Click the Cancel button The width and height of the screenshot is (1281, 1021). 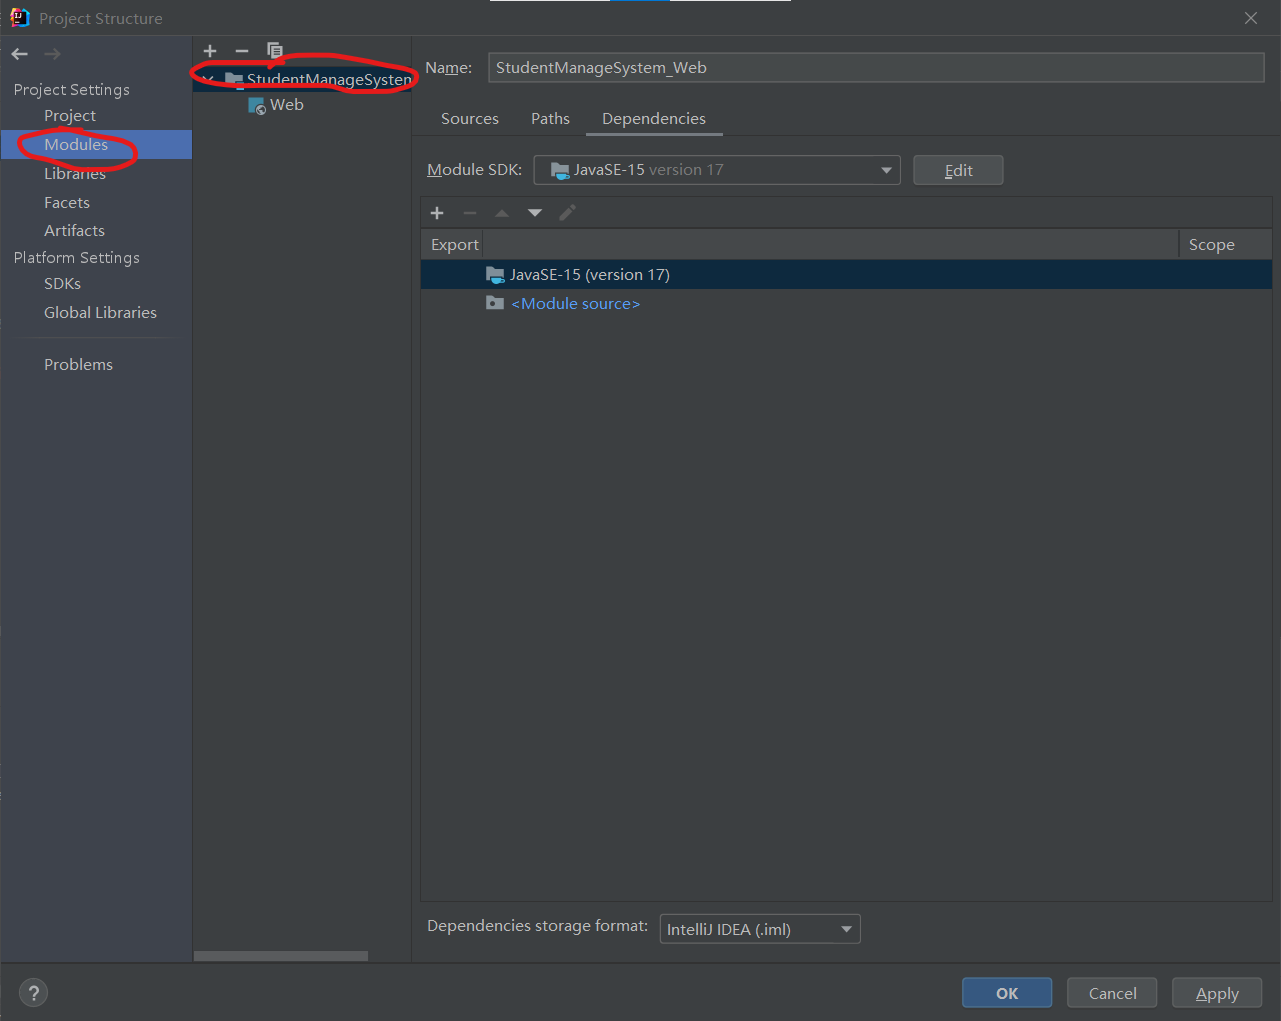(1112, 993)
